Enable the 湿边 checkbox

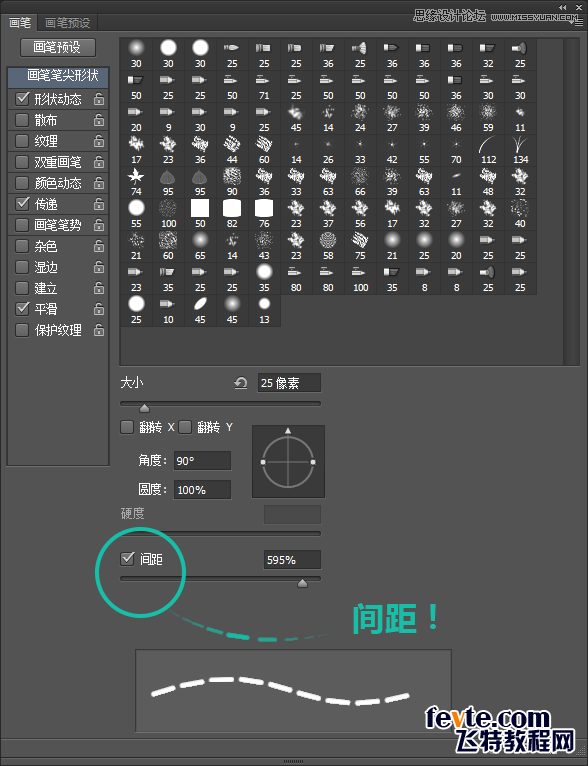22,267
